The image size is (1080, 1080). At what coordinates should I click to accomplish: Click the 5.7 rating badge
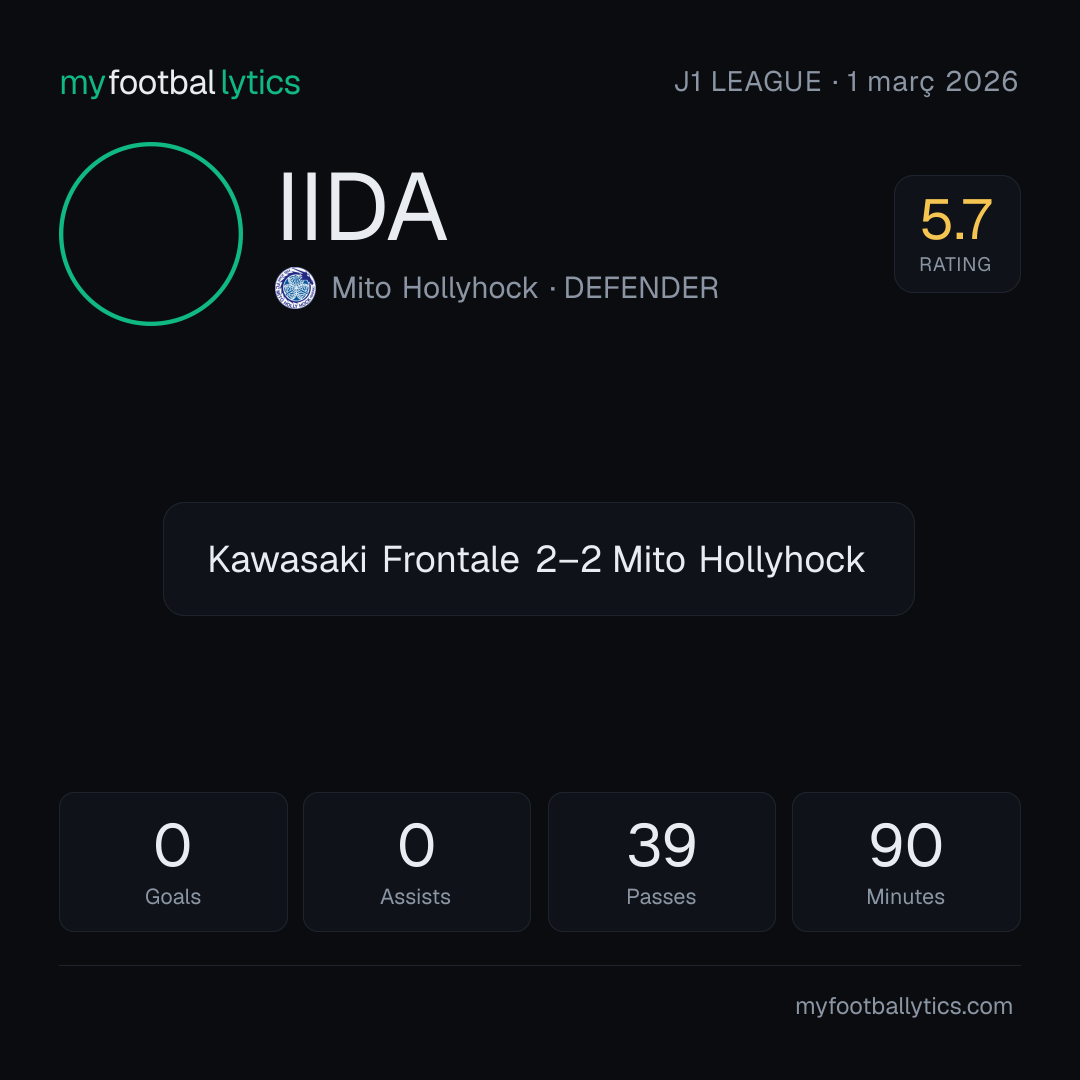click(957, 233)
